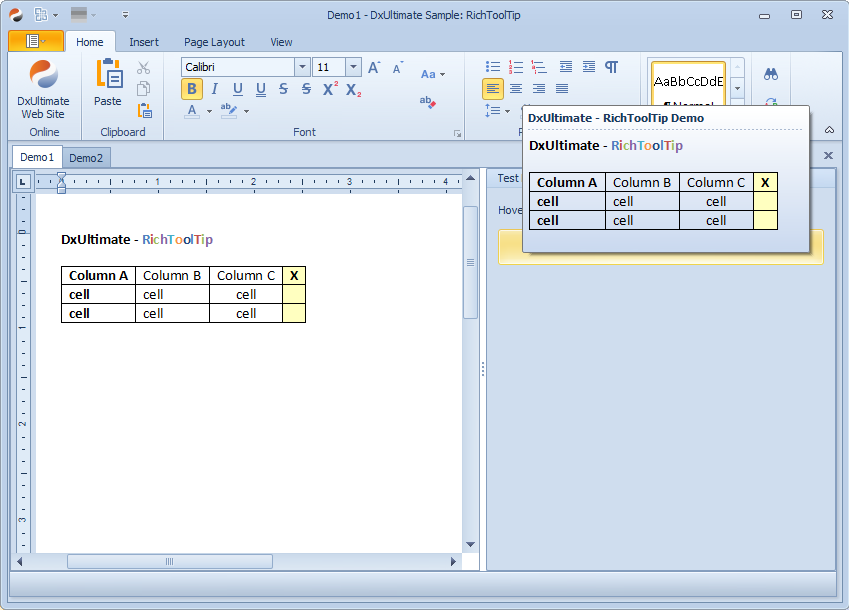Open the Highlight Color dropdown arrow
Viewport: 849px width, 610px height.
point(246,111)
